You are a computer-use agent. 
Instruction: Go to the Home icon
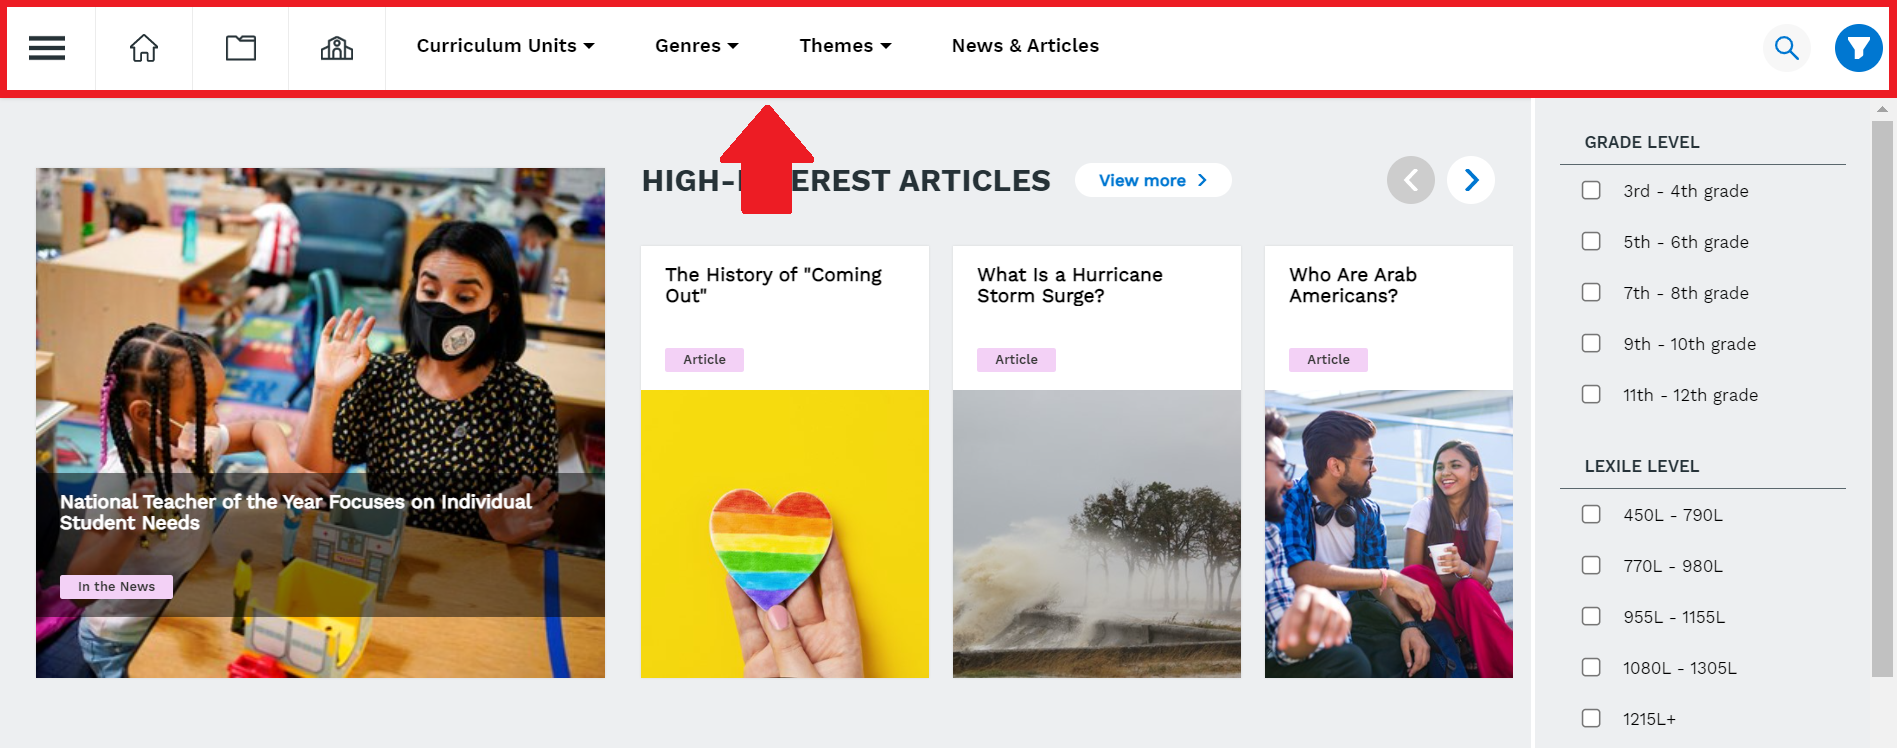pos(144,48)
